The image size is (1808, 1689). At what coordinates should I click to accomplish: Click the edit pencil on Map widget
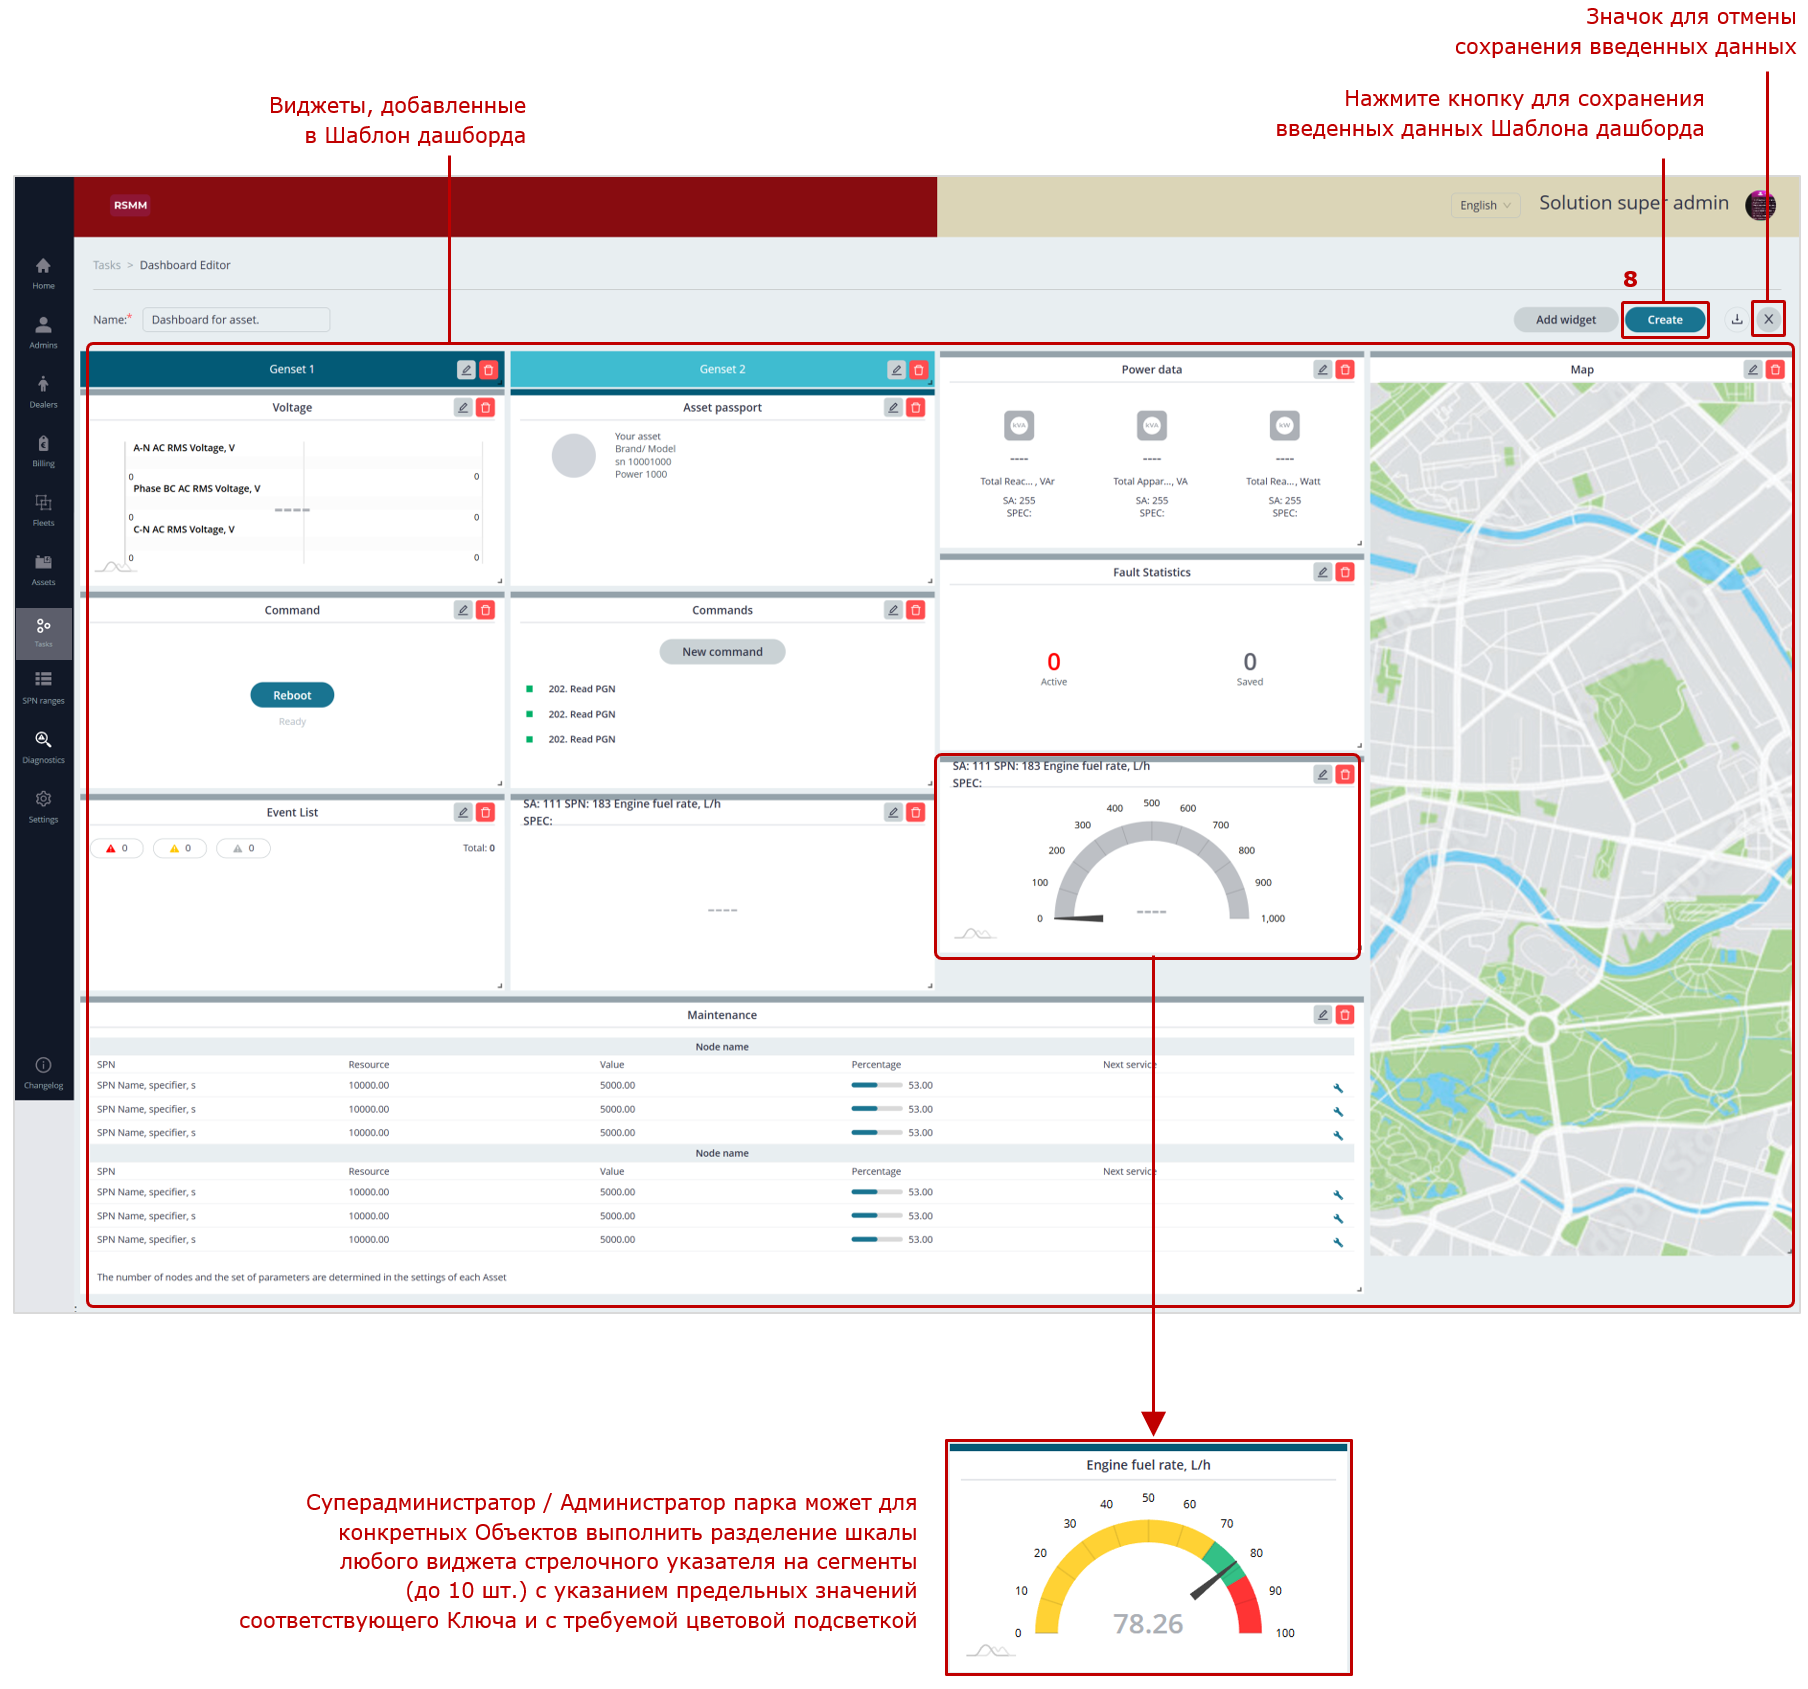click(1753, 370)
